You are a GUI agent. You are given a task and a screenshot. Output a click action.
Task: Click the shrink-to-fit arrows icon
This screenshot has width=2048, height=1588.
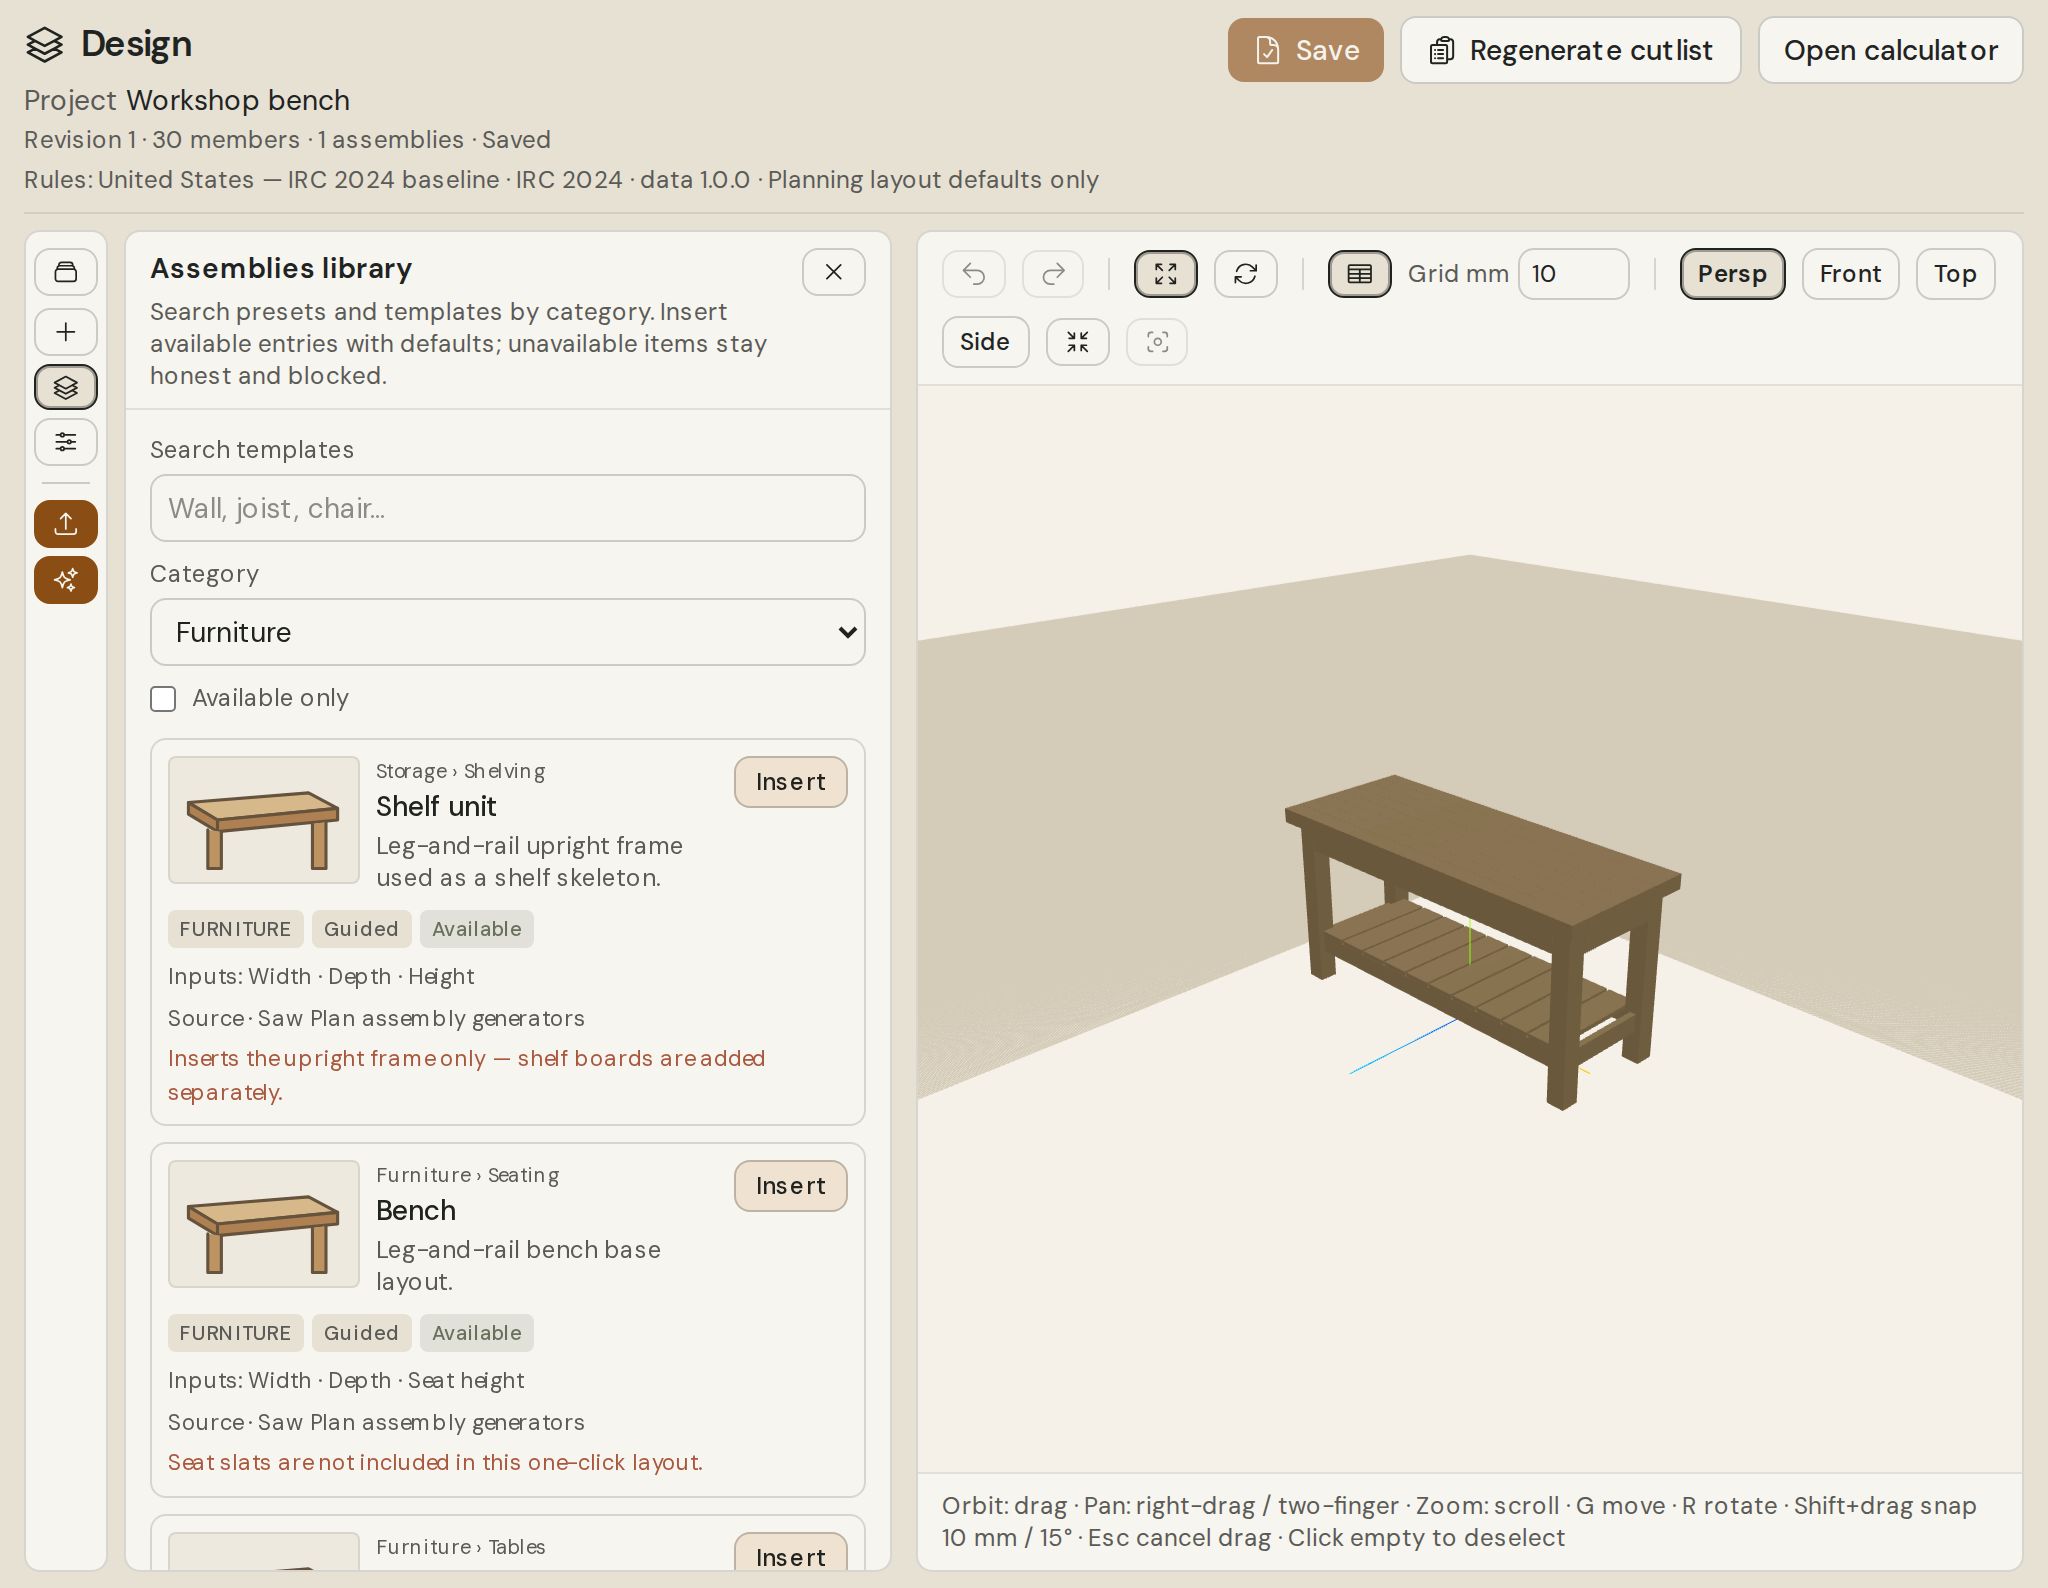[1078, 342]
